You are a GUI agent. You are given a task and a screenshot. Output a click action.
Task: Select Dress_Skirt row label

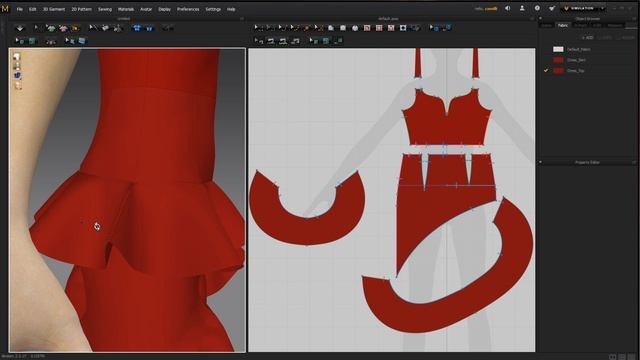576,60
